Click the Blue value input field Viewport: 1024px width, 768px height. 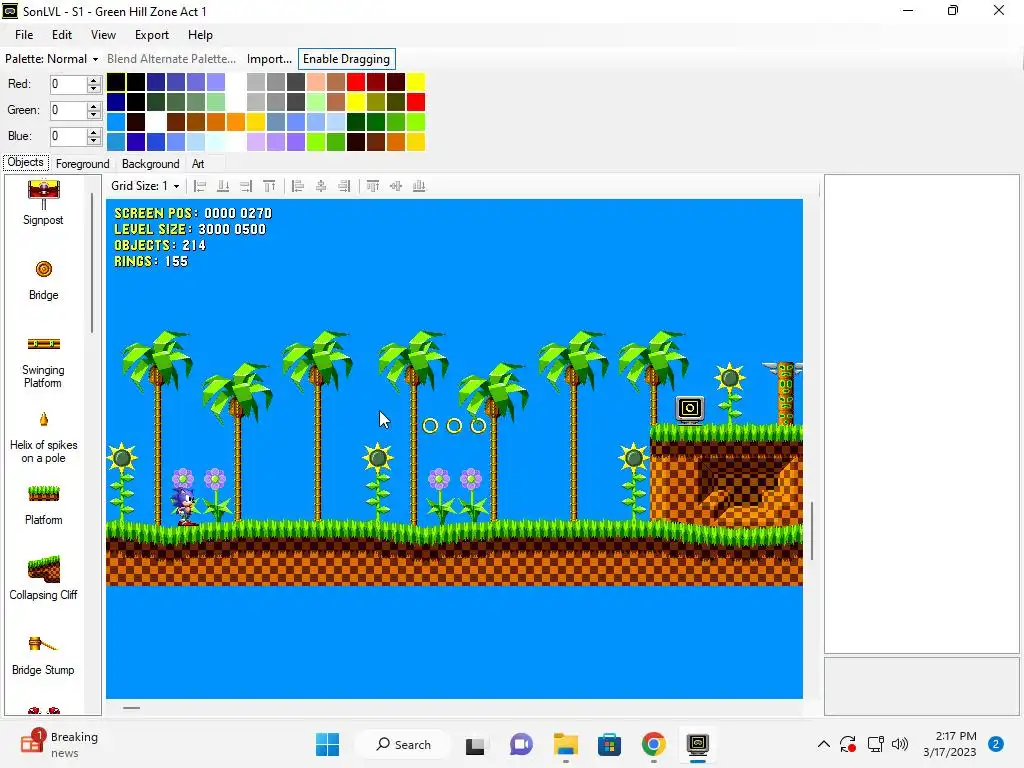click(68, 136)
